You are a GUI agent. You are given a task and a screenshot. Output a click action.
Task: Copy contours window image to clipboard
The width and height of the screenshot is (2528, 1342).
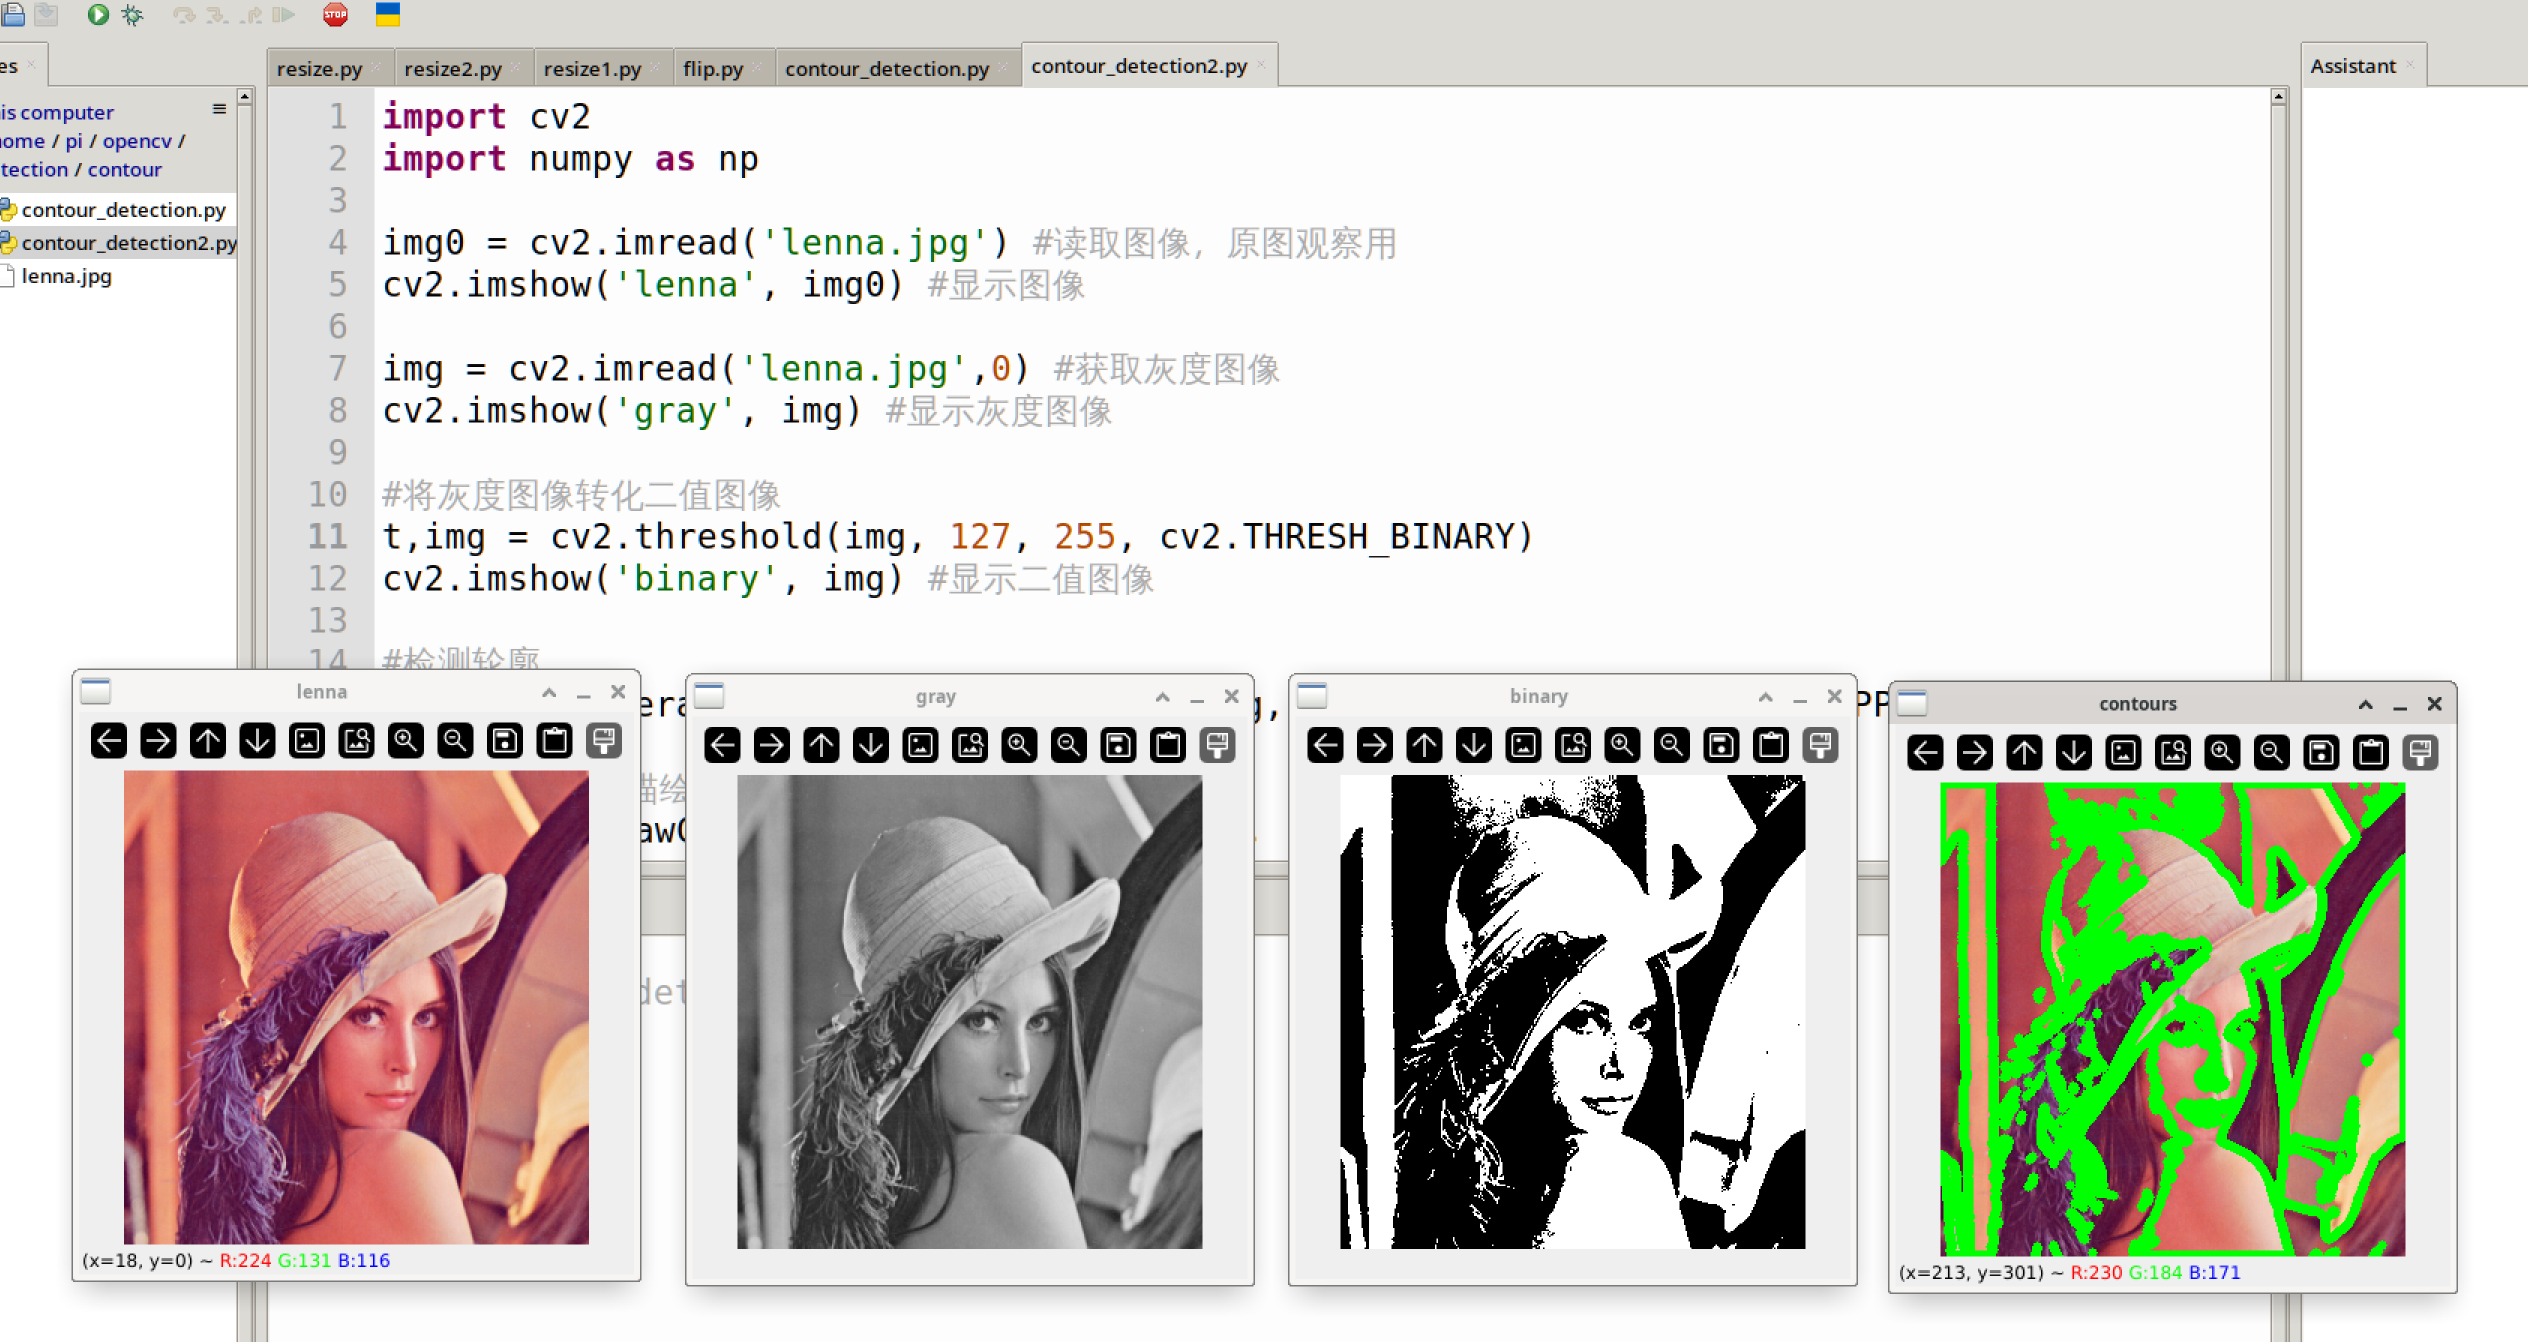(x=2370, y=752)
